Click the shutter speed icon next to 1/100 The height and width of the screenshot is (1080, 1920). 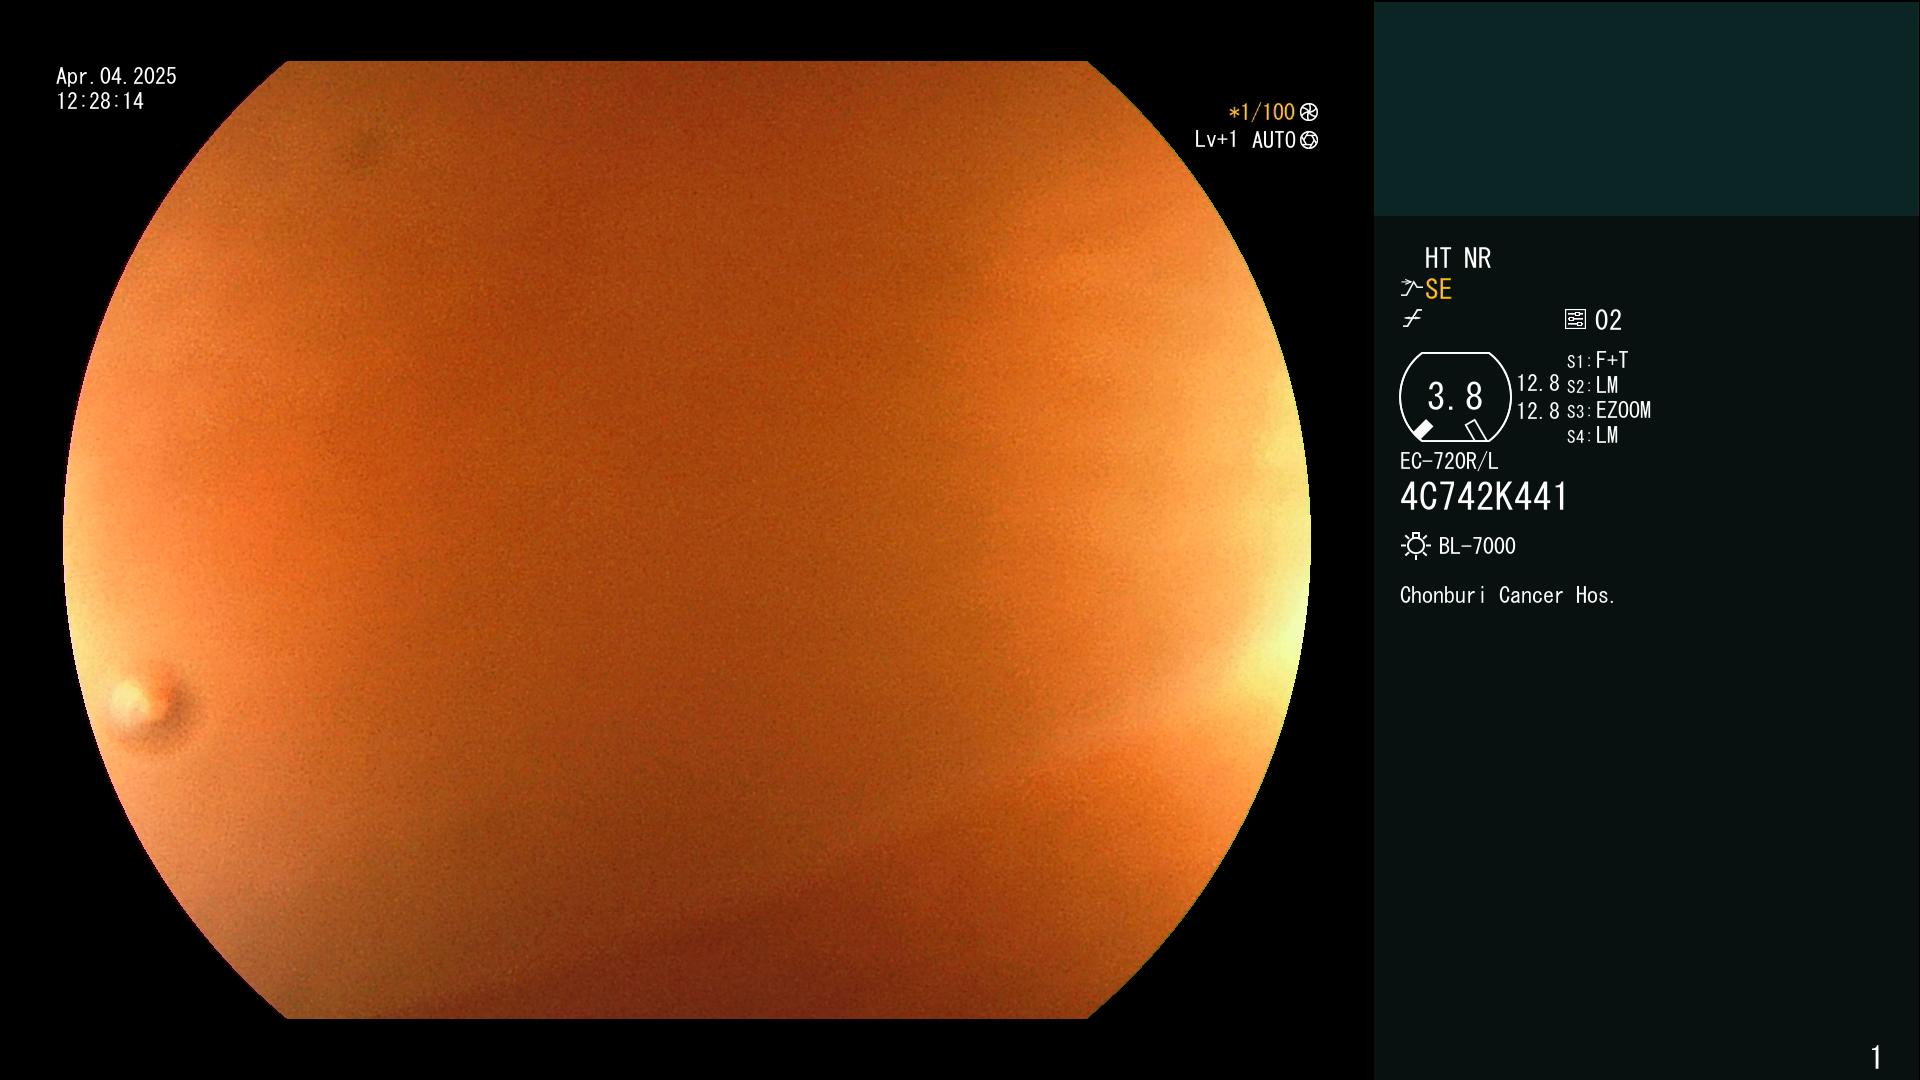pos(1309,112)
